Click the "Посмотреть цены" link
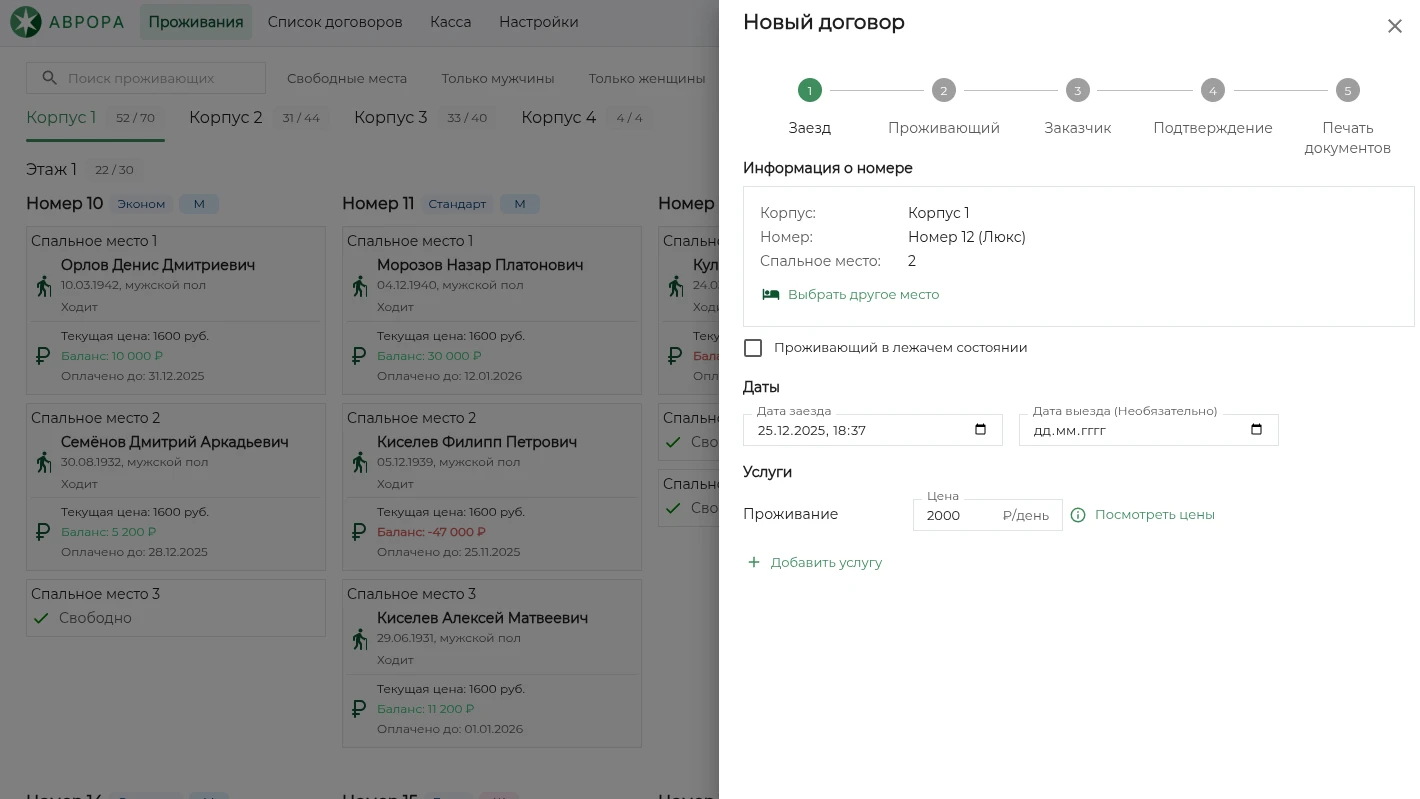This screenshot has width=1420, height=799. (1154, 515)
